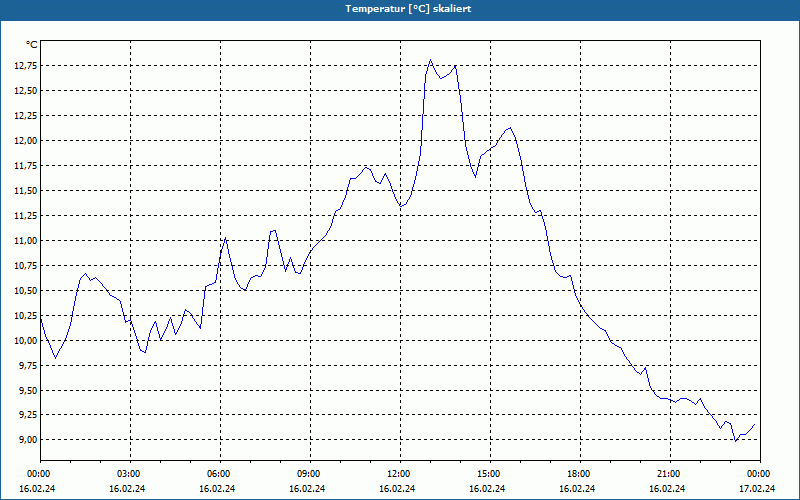
Task: Pick the 16.02.24 date under 15:00
Action: (x=487, y=488)
